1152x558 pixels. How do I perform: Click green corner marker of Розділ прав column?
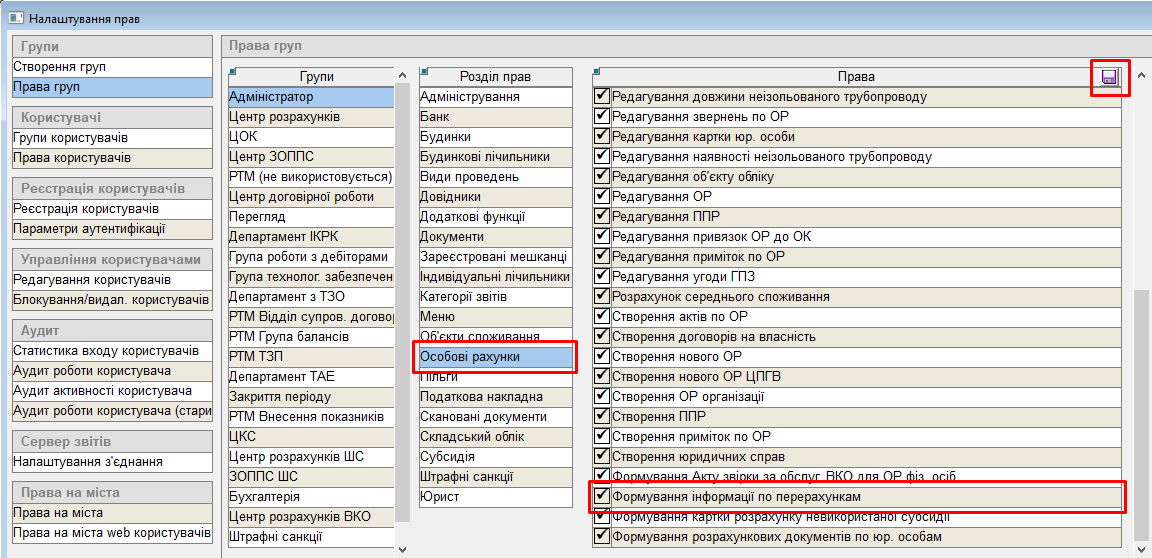[423, 70]
